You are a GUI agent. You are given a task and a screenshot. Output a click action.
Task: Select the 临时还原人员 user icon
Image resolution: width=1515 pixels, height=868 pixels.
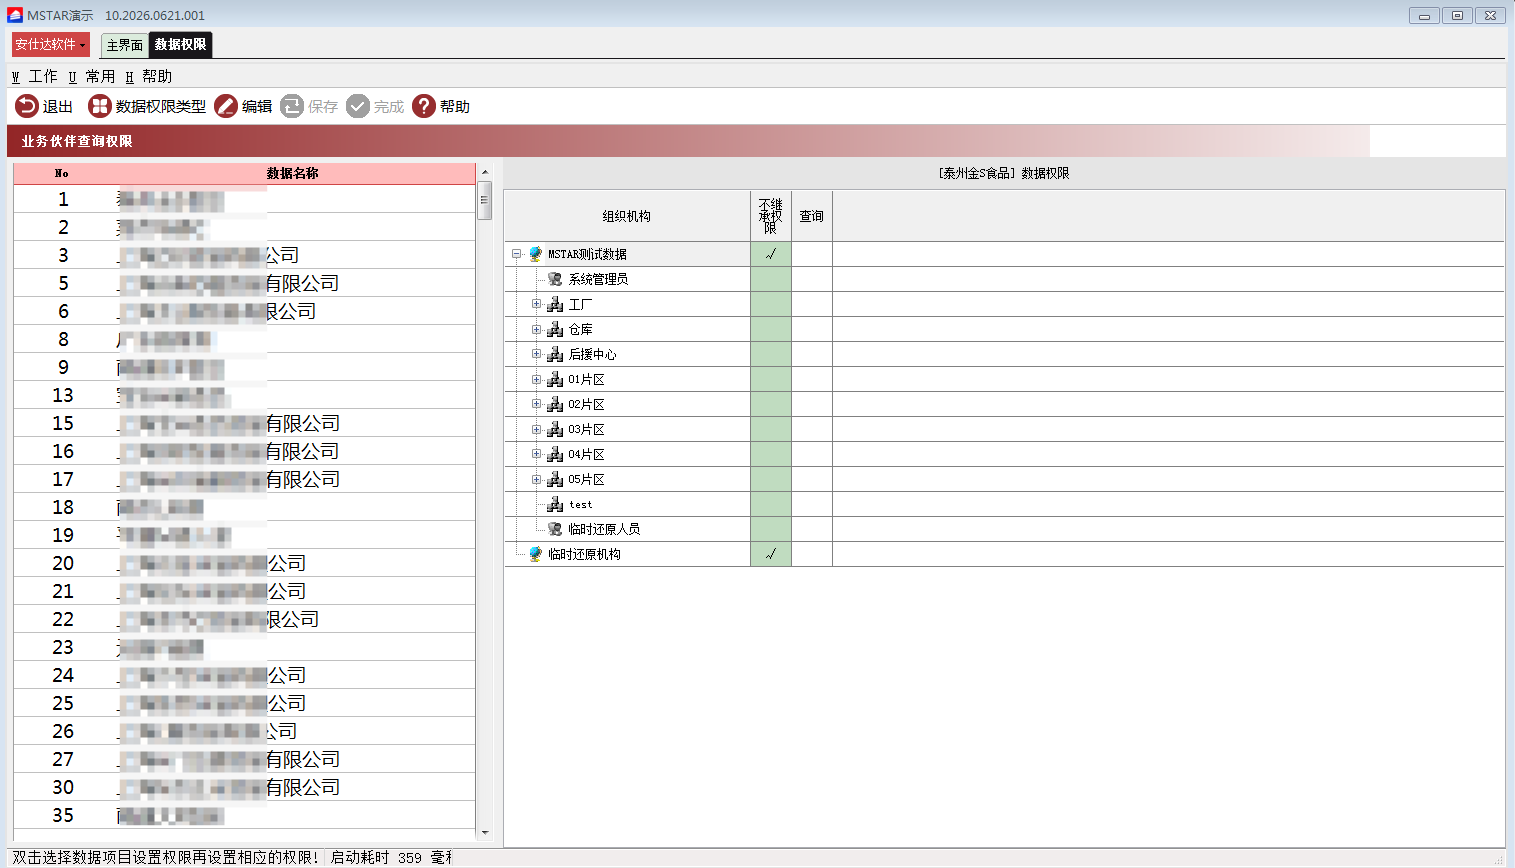click(x=555, y=529)
